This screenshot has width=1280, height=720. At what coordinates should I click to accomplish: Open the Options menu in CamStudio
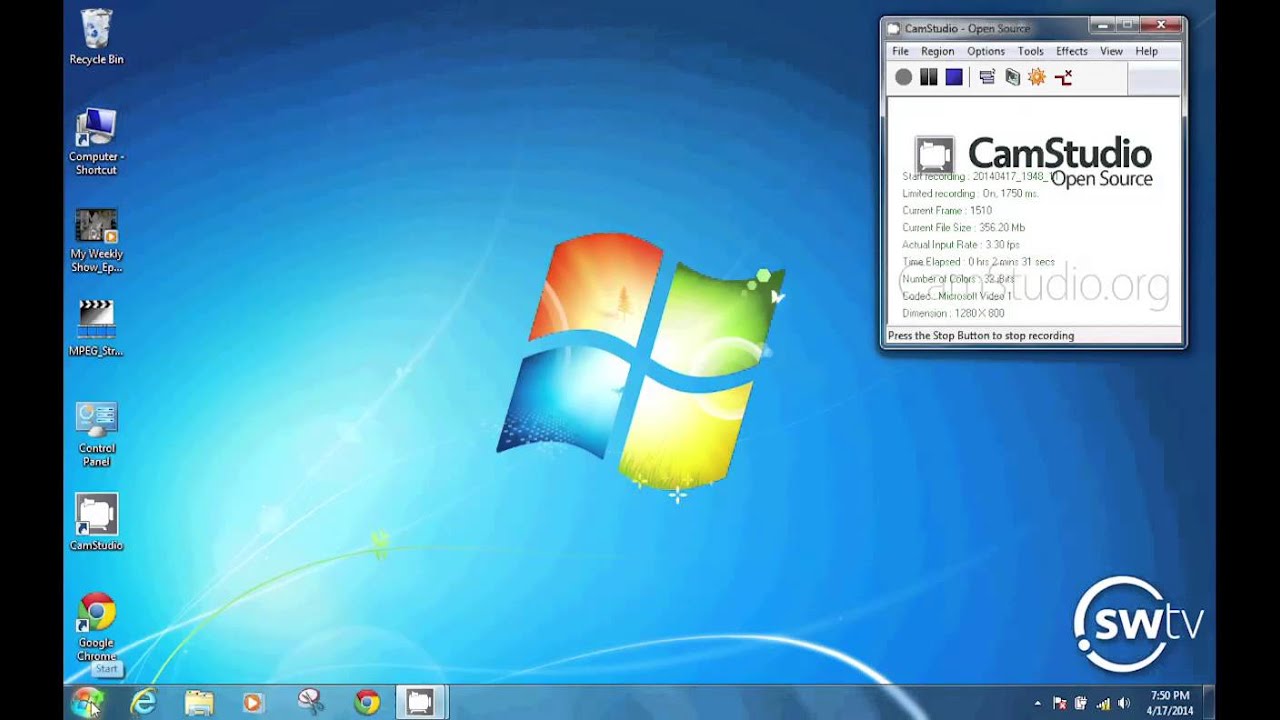point(985,51)
